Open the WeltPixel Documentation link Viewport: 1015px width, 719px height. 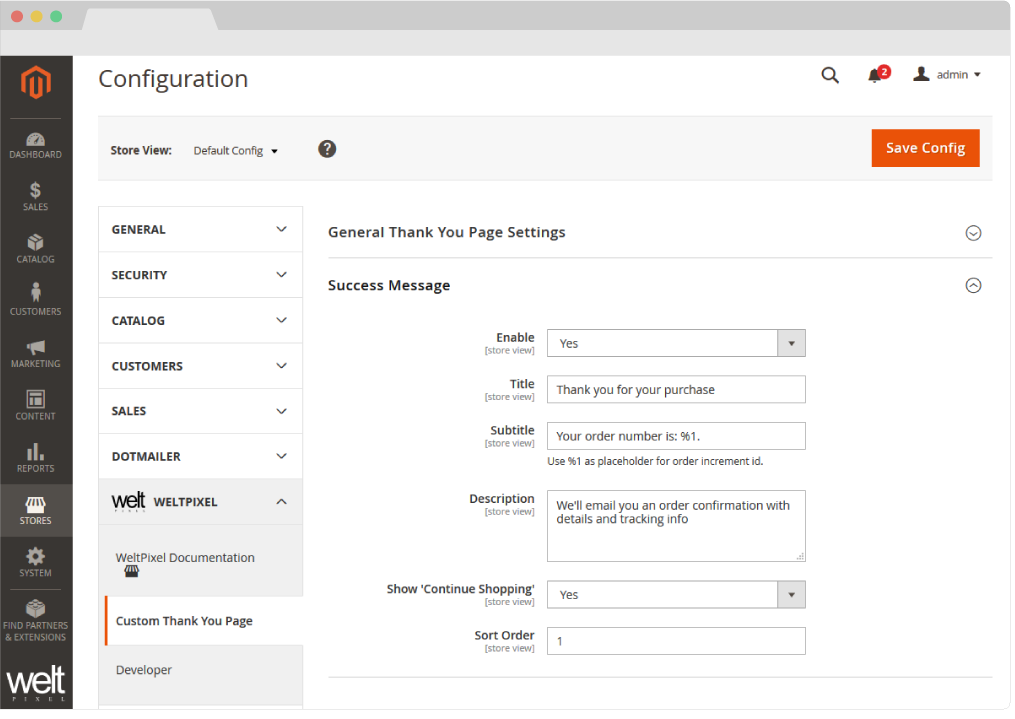[185, 557]
